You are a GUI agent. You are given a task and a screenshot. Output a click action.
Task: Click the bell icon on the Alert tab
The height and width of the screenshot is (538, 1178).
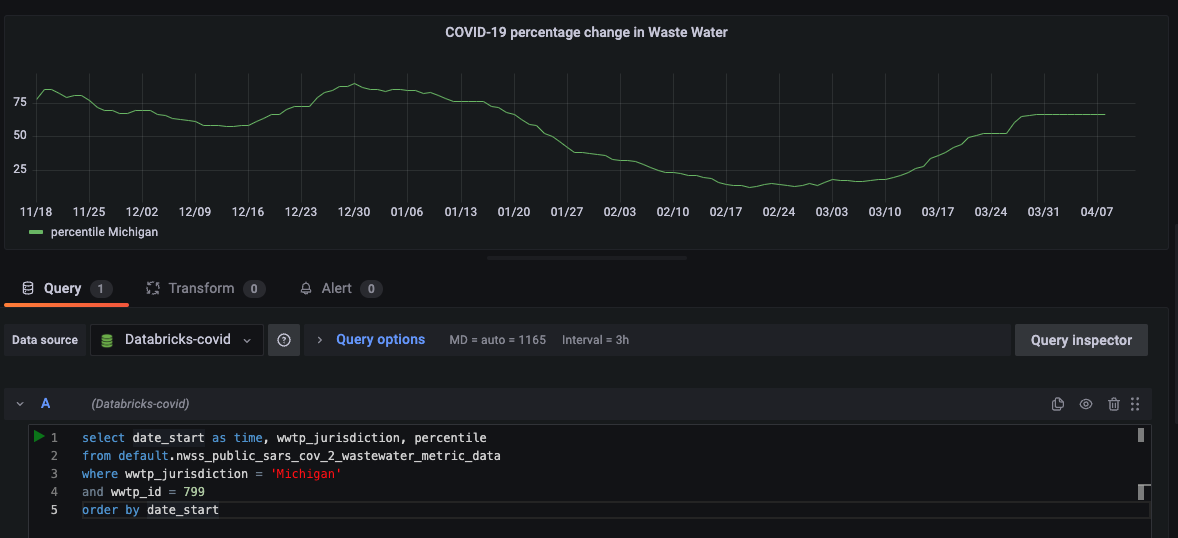click(306, 288)
